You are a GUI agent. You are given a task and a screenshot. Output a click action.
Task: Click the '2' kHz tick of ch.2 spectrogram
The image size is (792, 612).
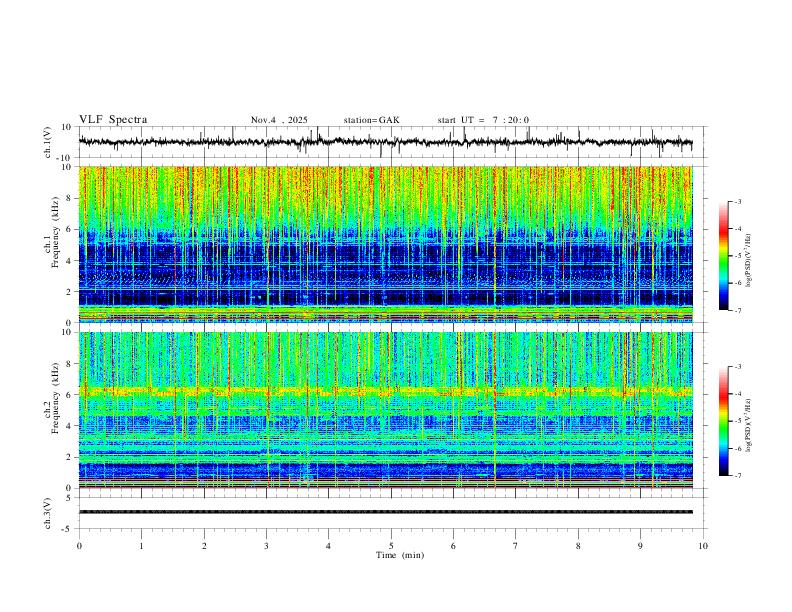tap(69, 457)
